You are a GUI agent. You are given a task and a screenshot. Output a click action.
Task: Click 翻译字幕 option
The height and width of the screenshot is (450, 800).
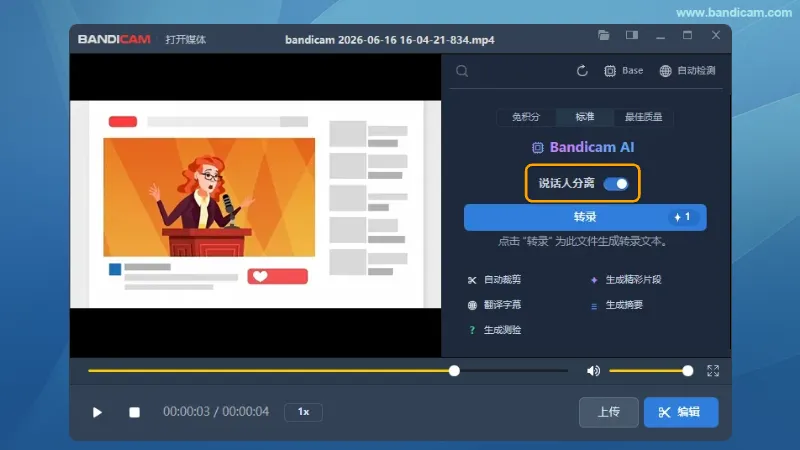point(494,305)
